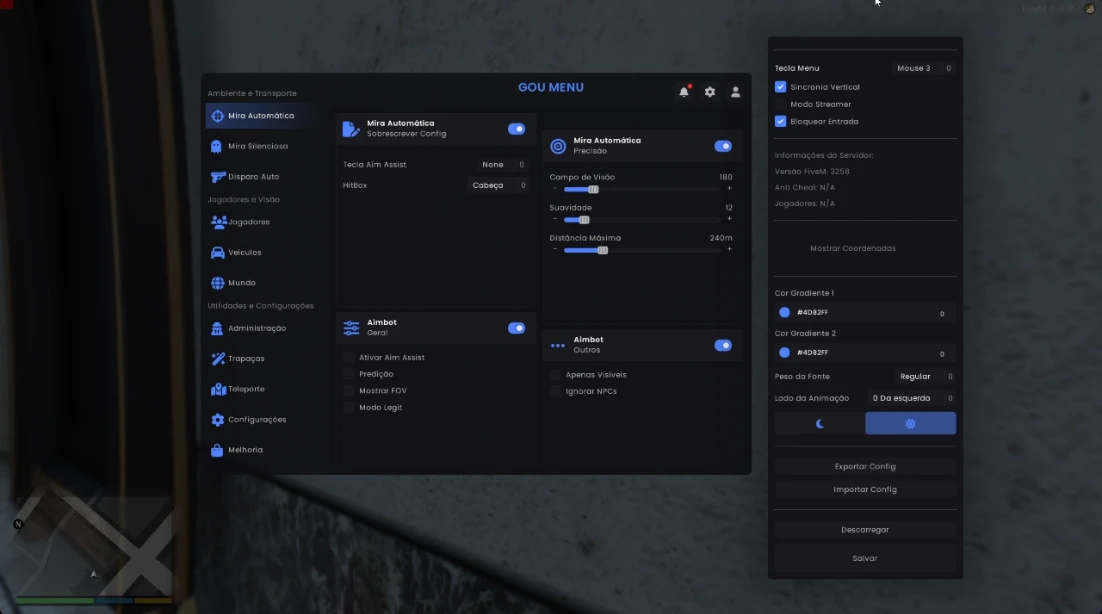The image size is (1102, 614).
Task: Click the Salvar button
Action: pos(865,558)
